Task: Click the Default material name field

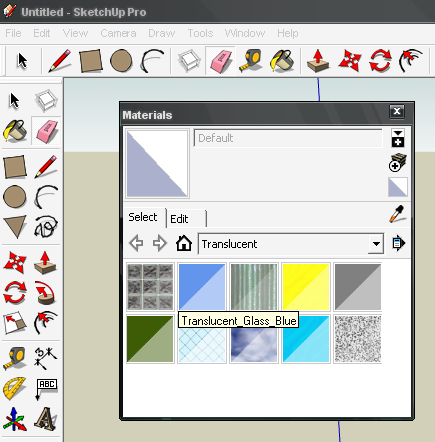Action: pos(288,138)
